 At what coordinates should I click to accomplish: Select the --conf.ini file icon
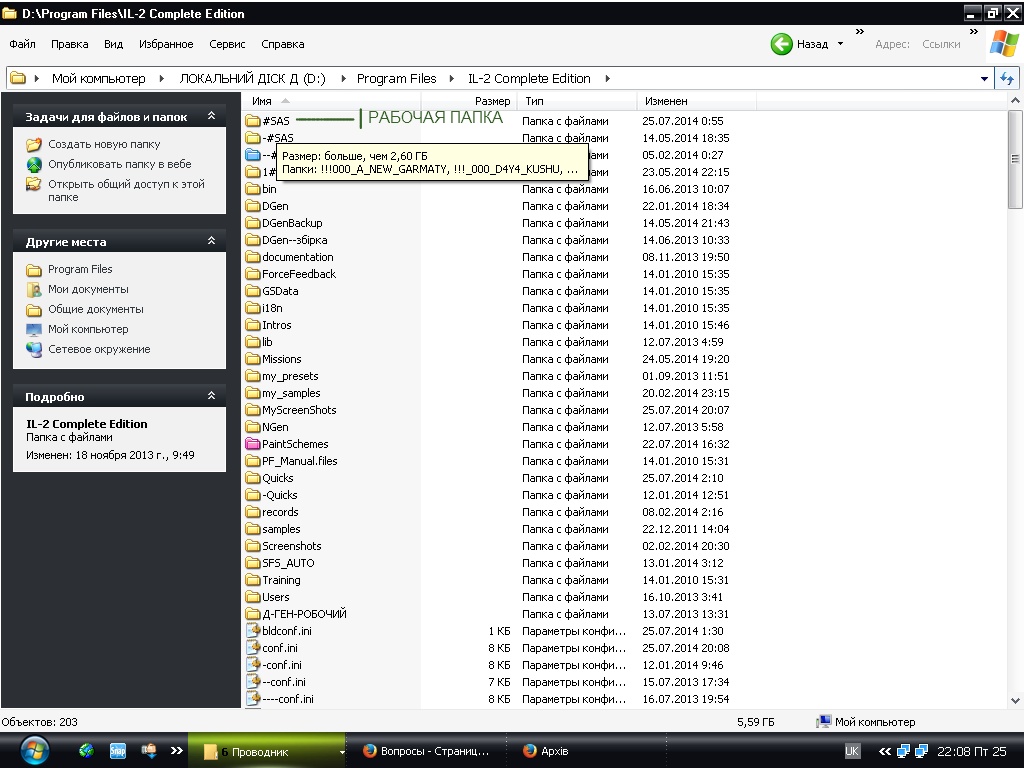pyautogui.click(x=253, y=681)
